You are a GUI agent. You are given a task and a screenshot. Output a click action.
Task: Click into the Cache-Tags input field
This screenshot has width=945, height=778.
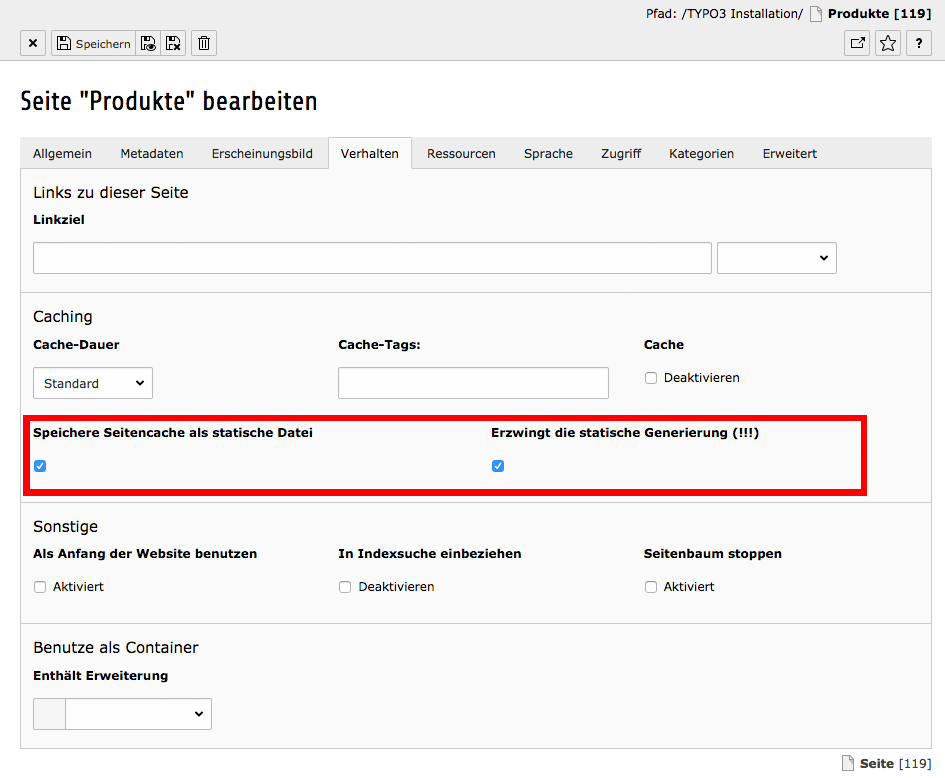[473, 383]
